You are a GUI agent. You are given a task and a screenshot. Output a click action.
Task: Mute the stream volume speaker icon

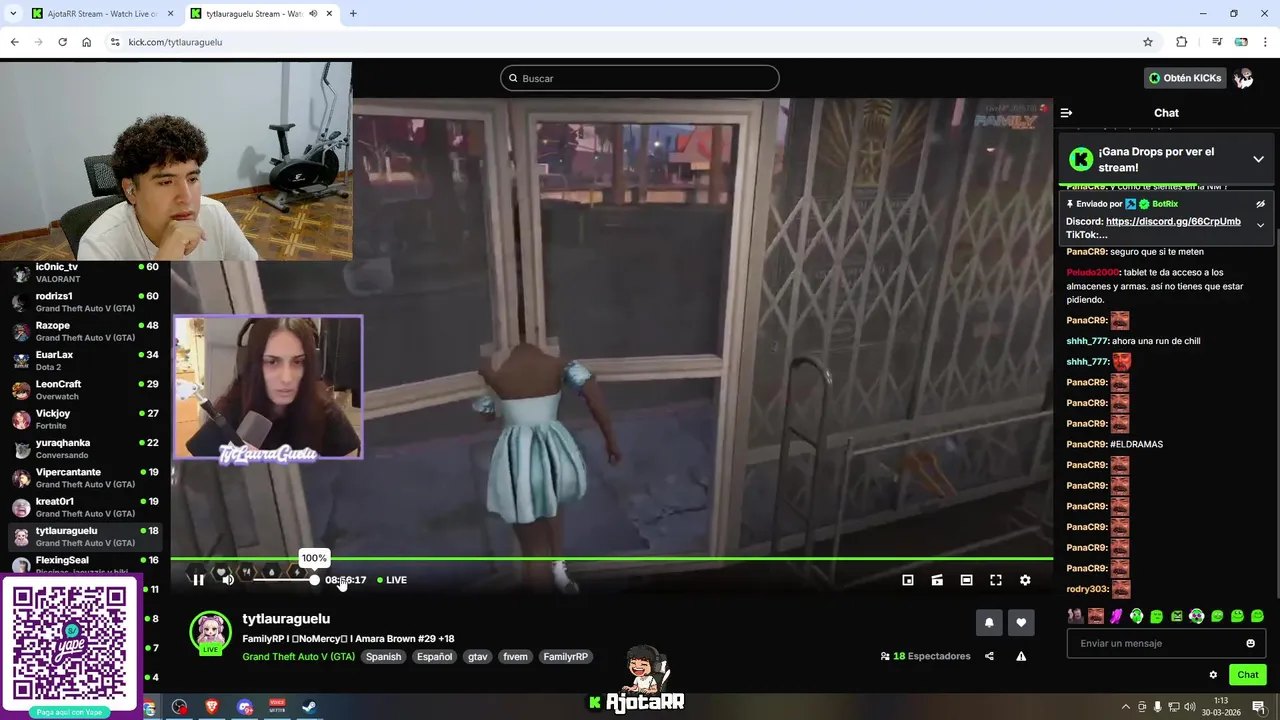coord(228,580)
